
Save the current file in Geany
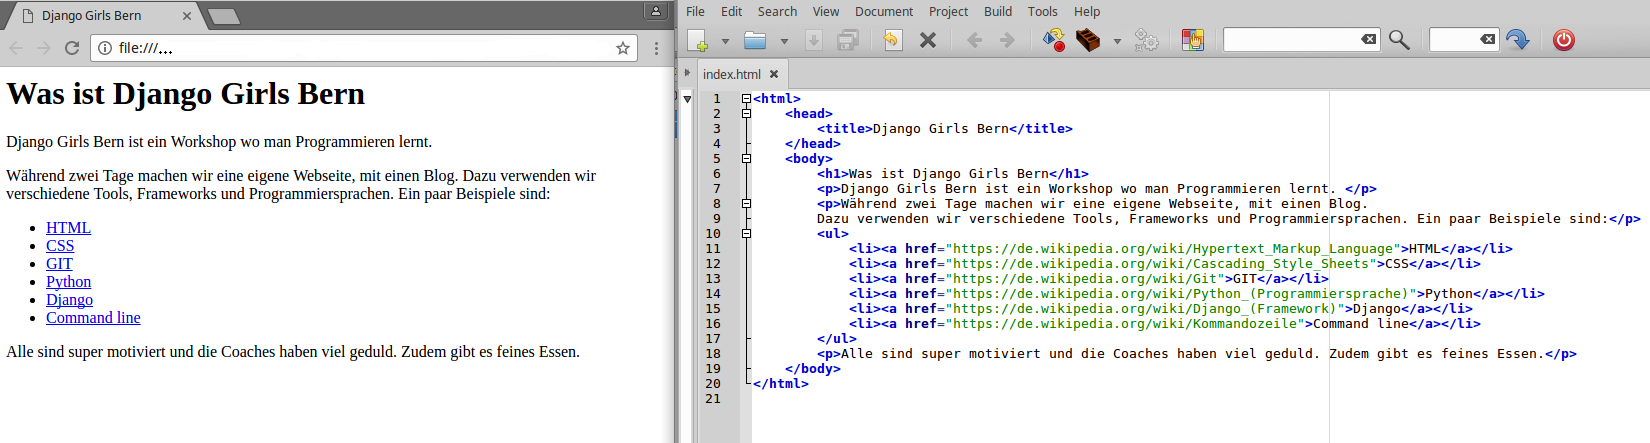(x=814, y=40)
